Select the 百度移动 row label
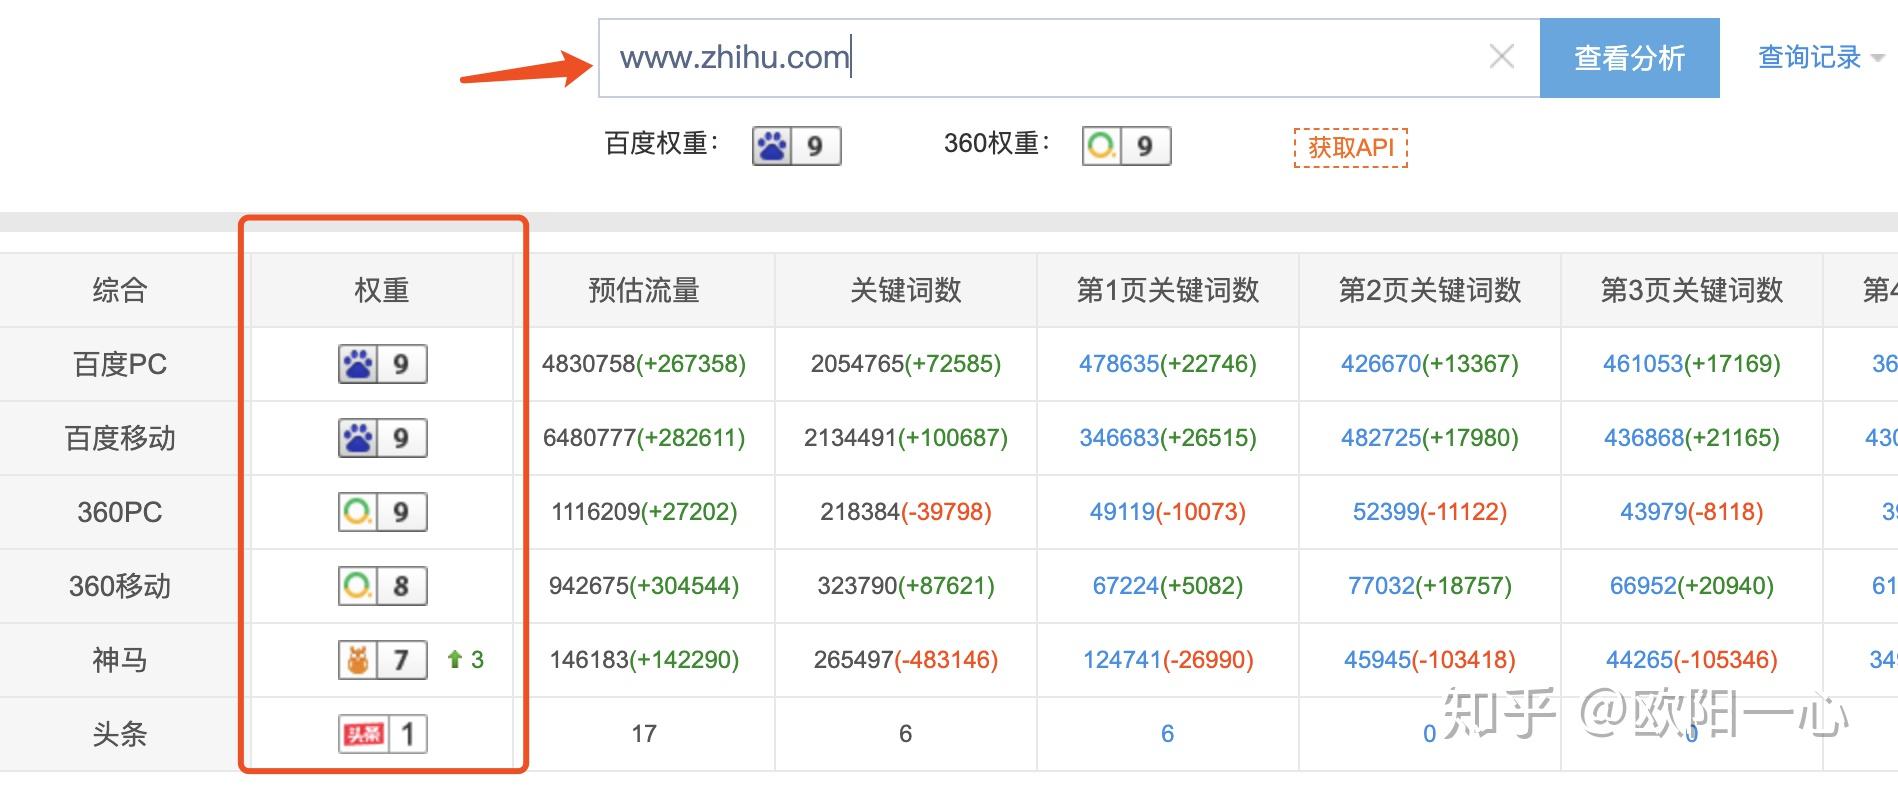1898x790 pixels. coord(120,438)
